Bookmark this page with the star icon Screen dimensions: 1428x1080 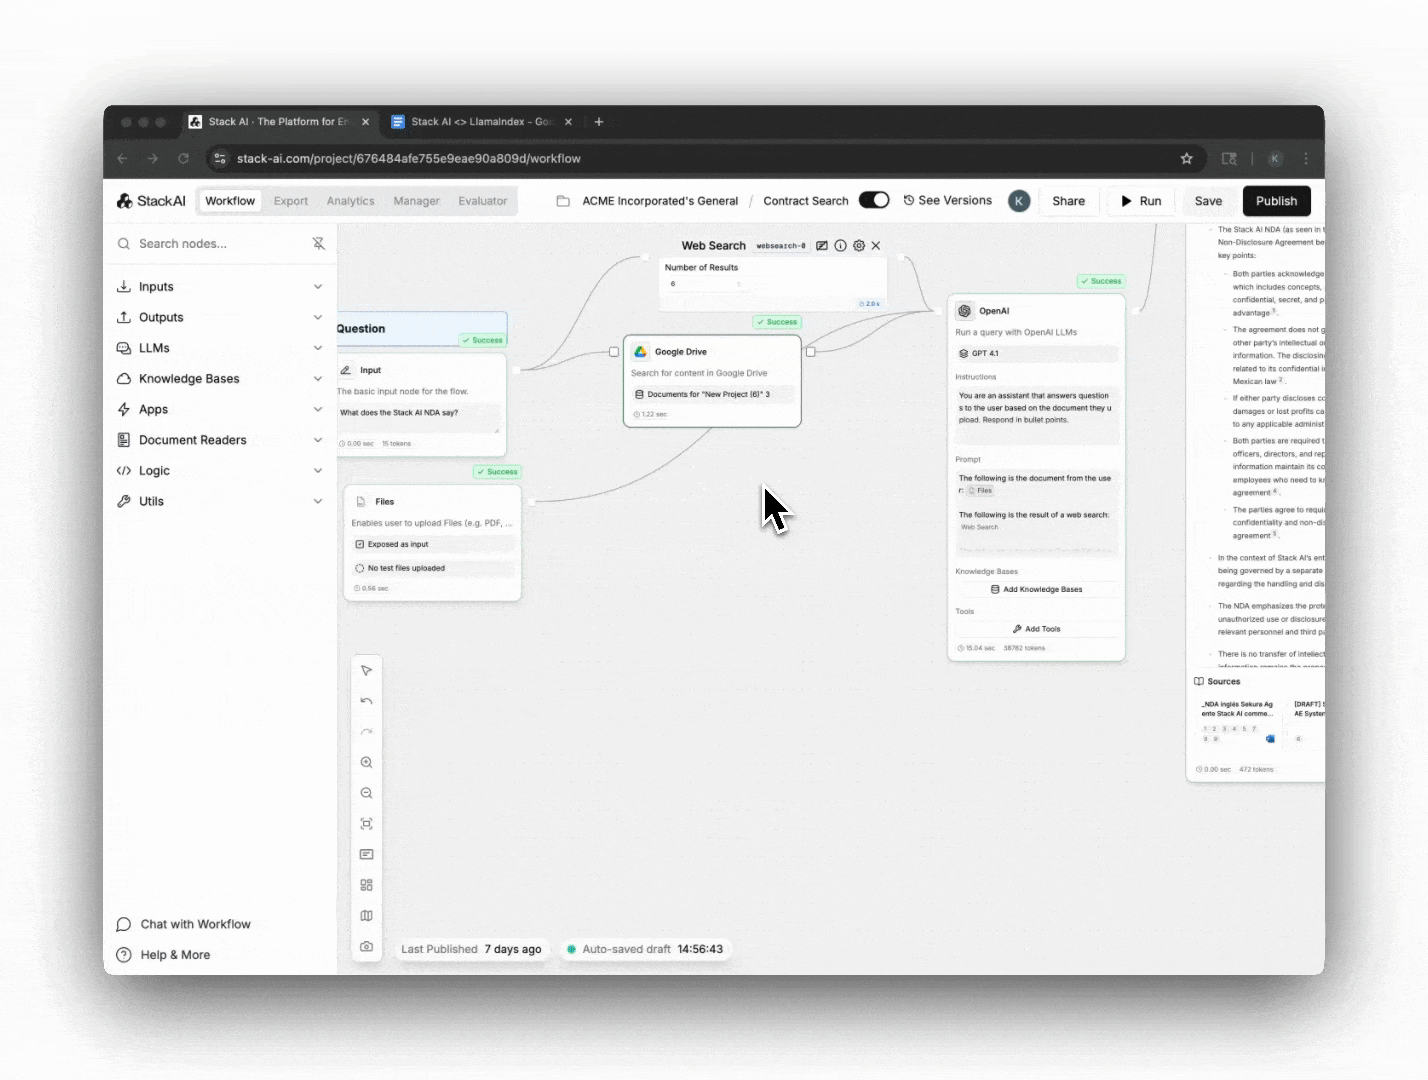coord(1187,158)
